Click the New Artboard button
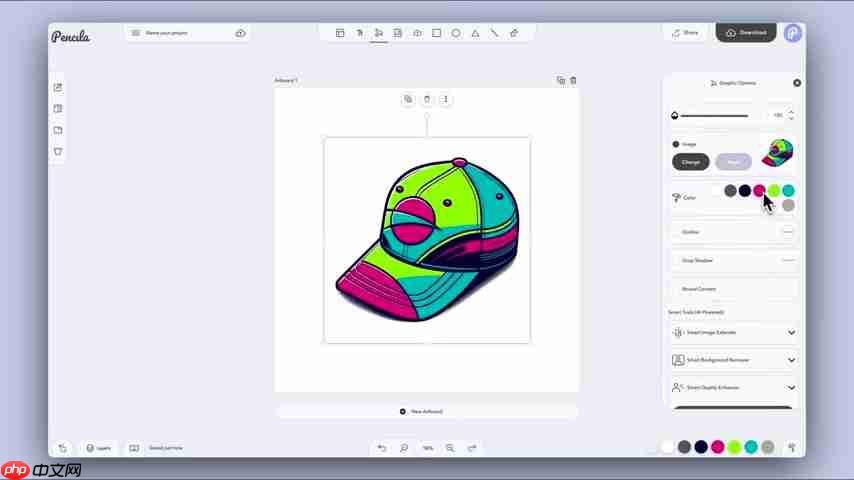Screen dimensions: 854x480 426,411
